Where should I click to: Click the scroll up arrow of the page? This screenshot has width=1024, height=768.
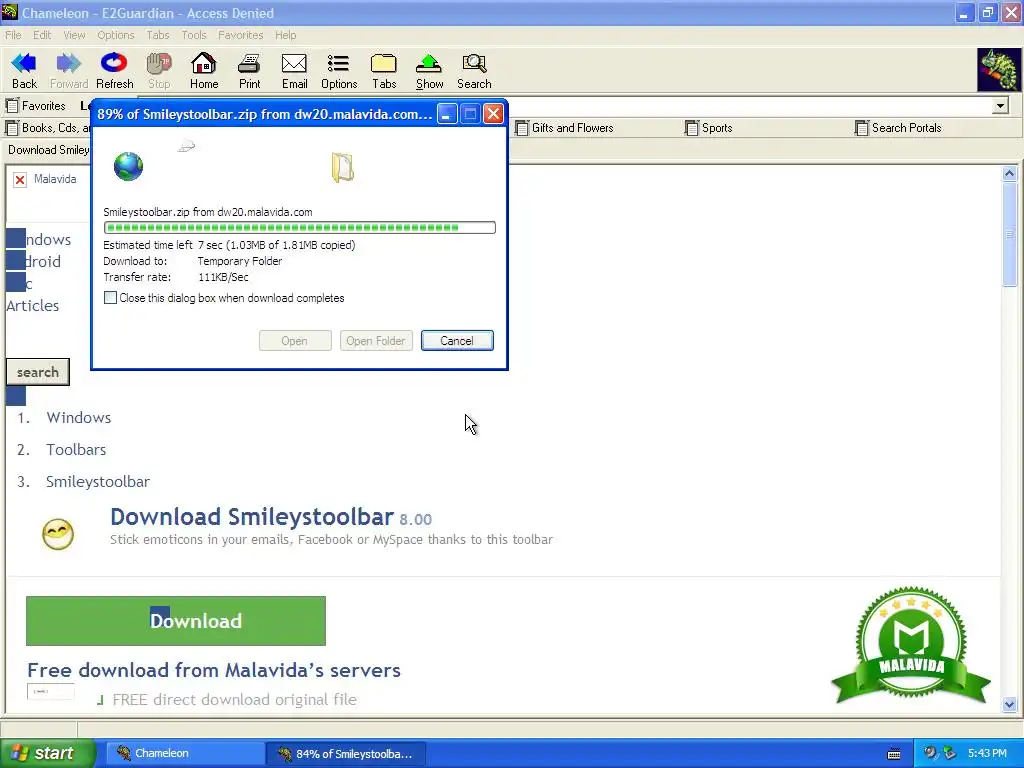[x=1009, y=174]
